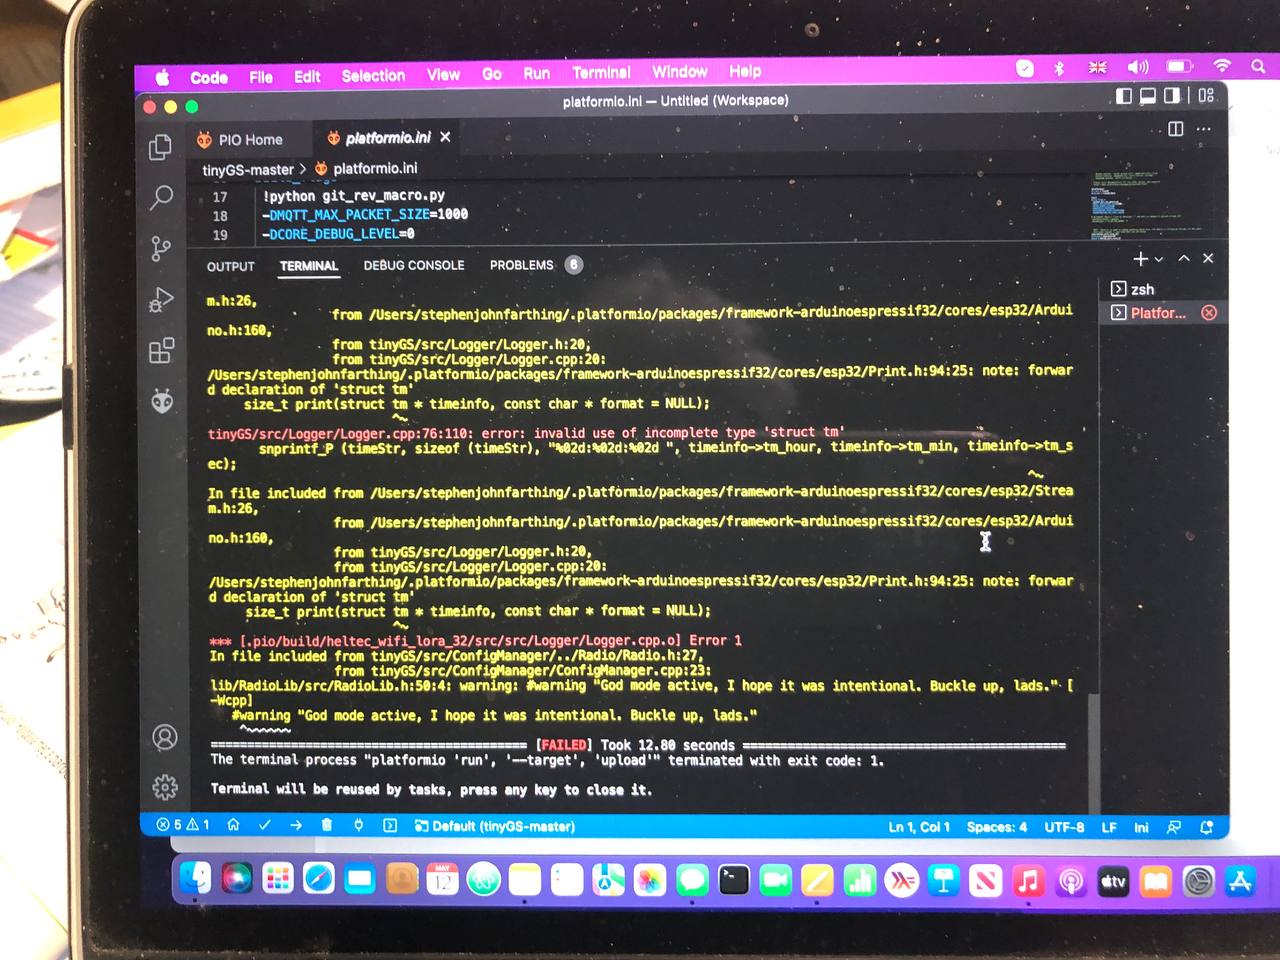Open the Source Control view
The image size is (1280, 960).
pos(160,248)
